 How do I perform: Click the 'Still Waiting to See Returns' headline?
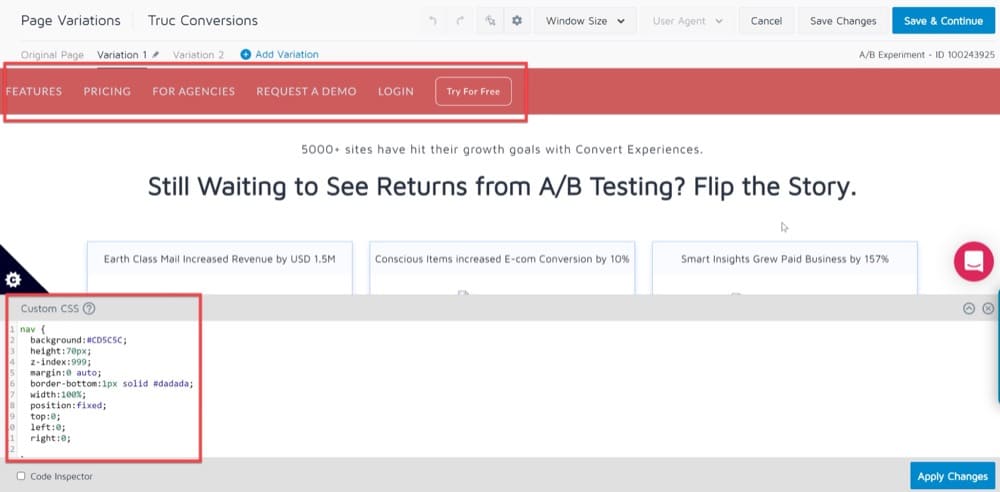pos(502,186)
